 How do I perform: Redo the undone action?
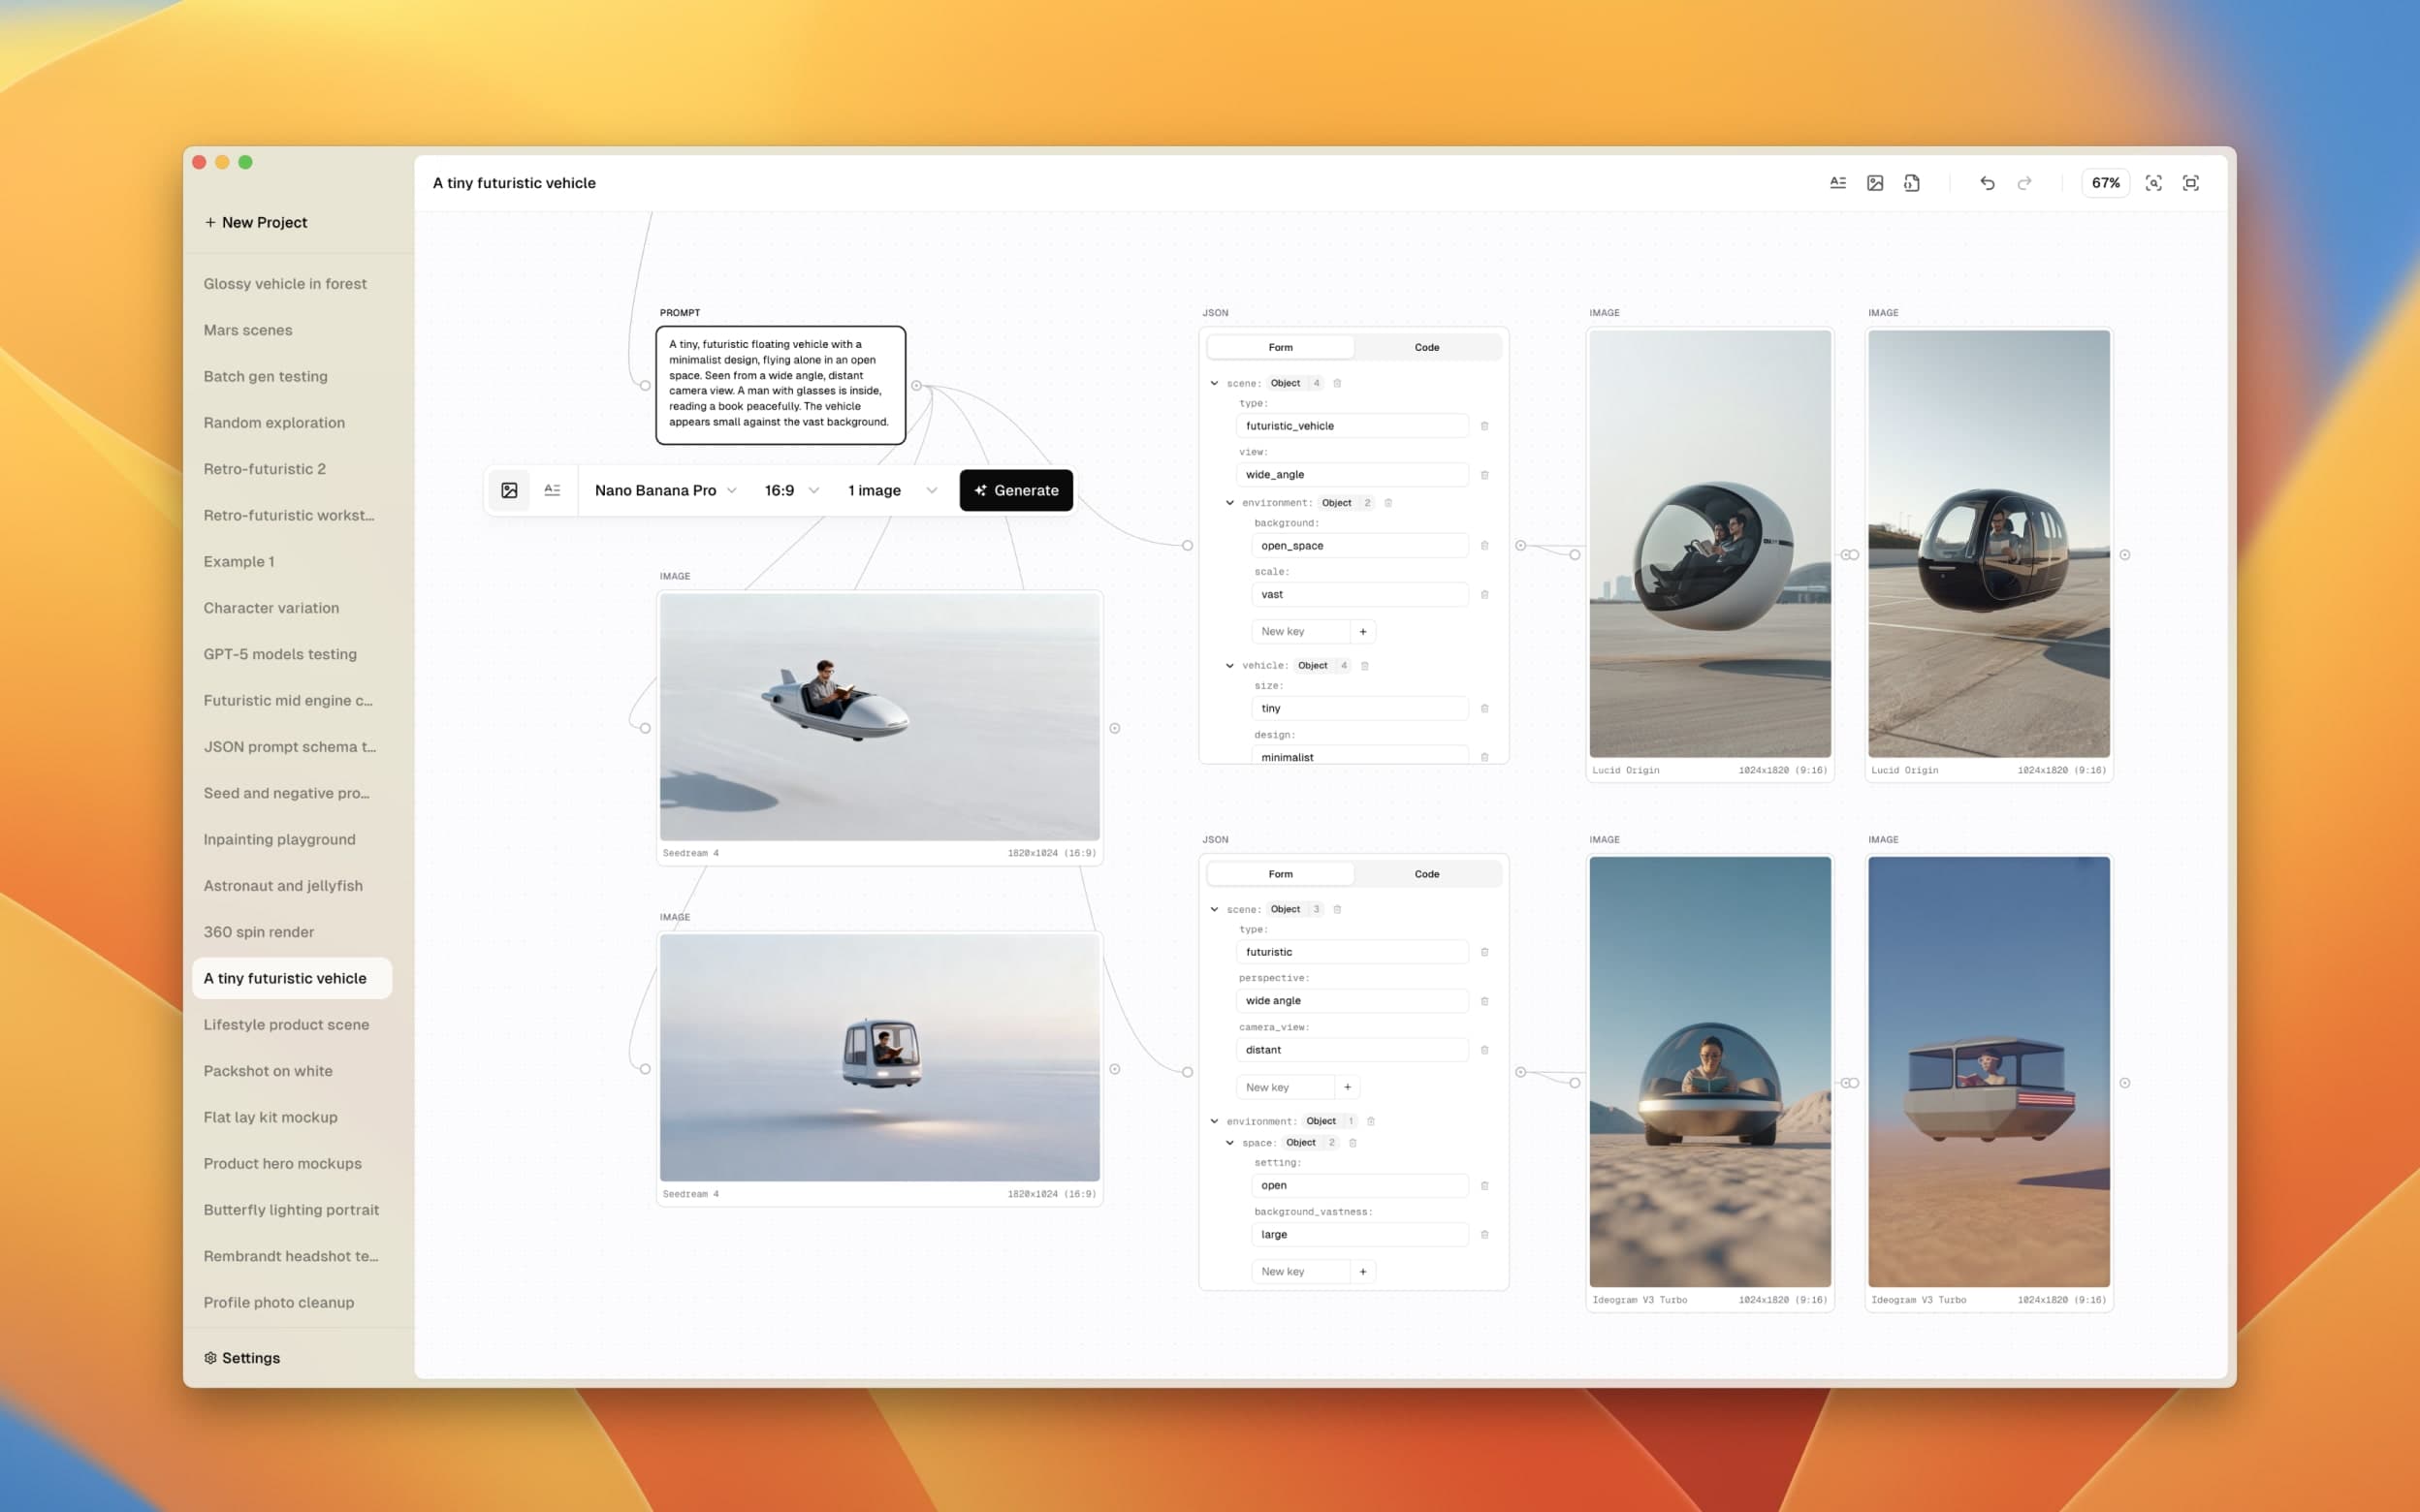pyautogui.click(x=2024, y=183)
